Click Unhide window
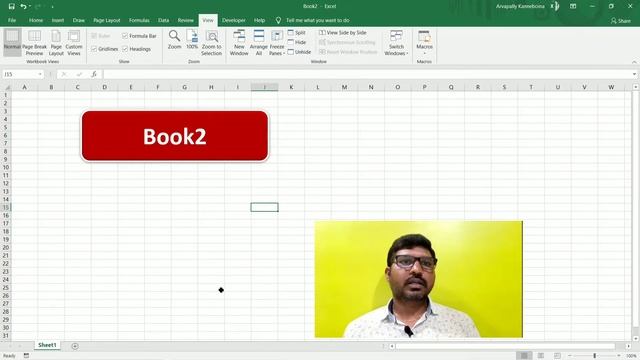 point(299,52)
